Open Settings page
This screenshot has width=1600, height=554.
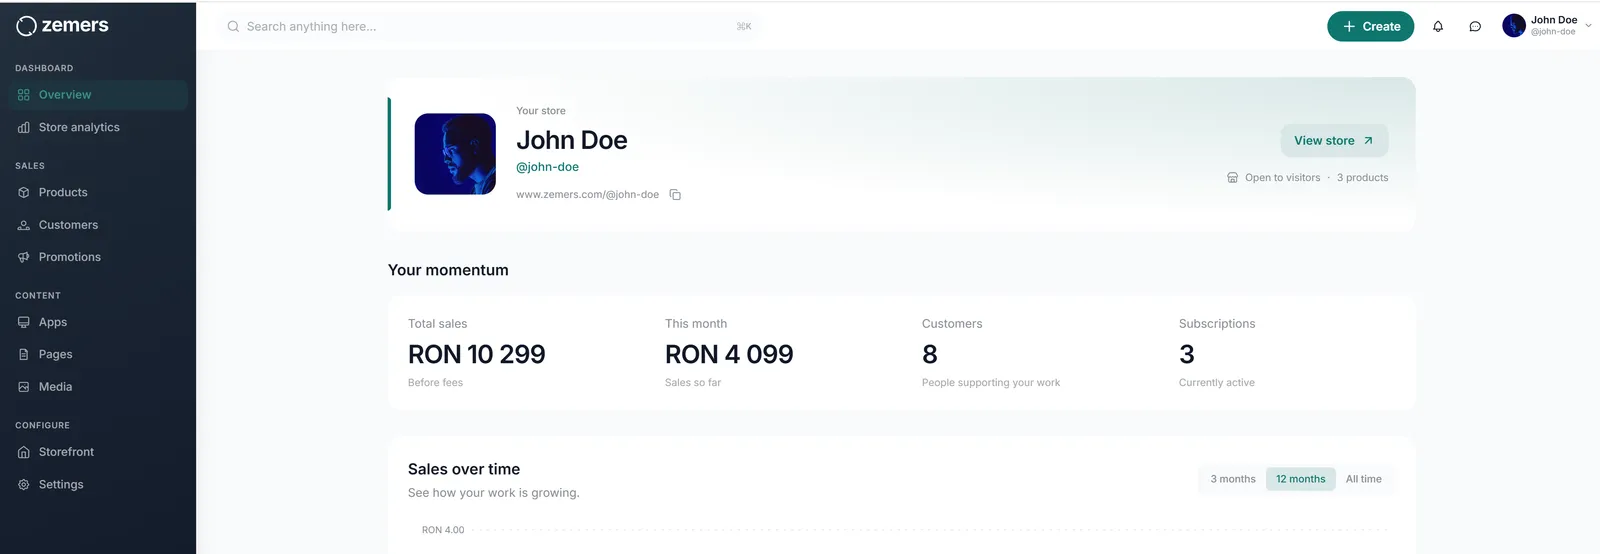click(98, 484)
